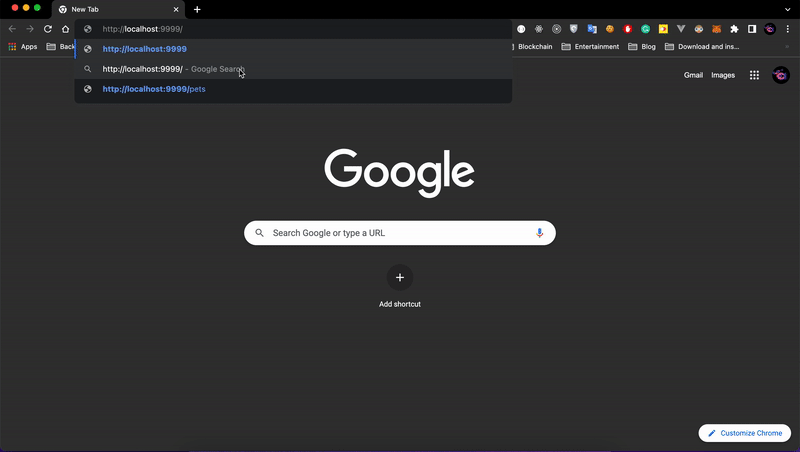Screen dimensions: 800x452
Task: Open the Google account avatar on page
Action: [x=781, y=75]
